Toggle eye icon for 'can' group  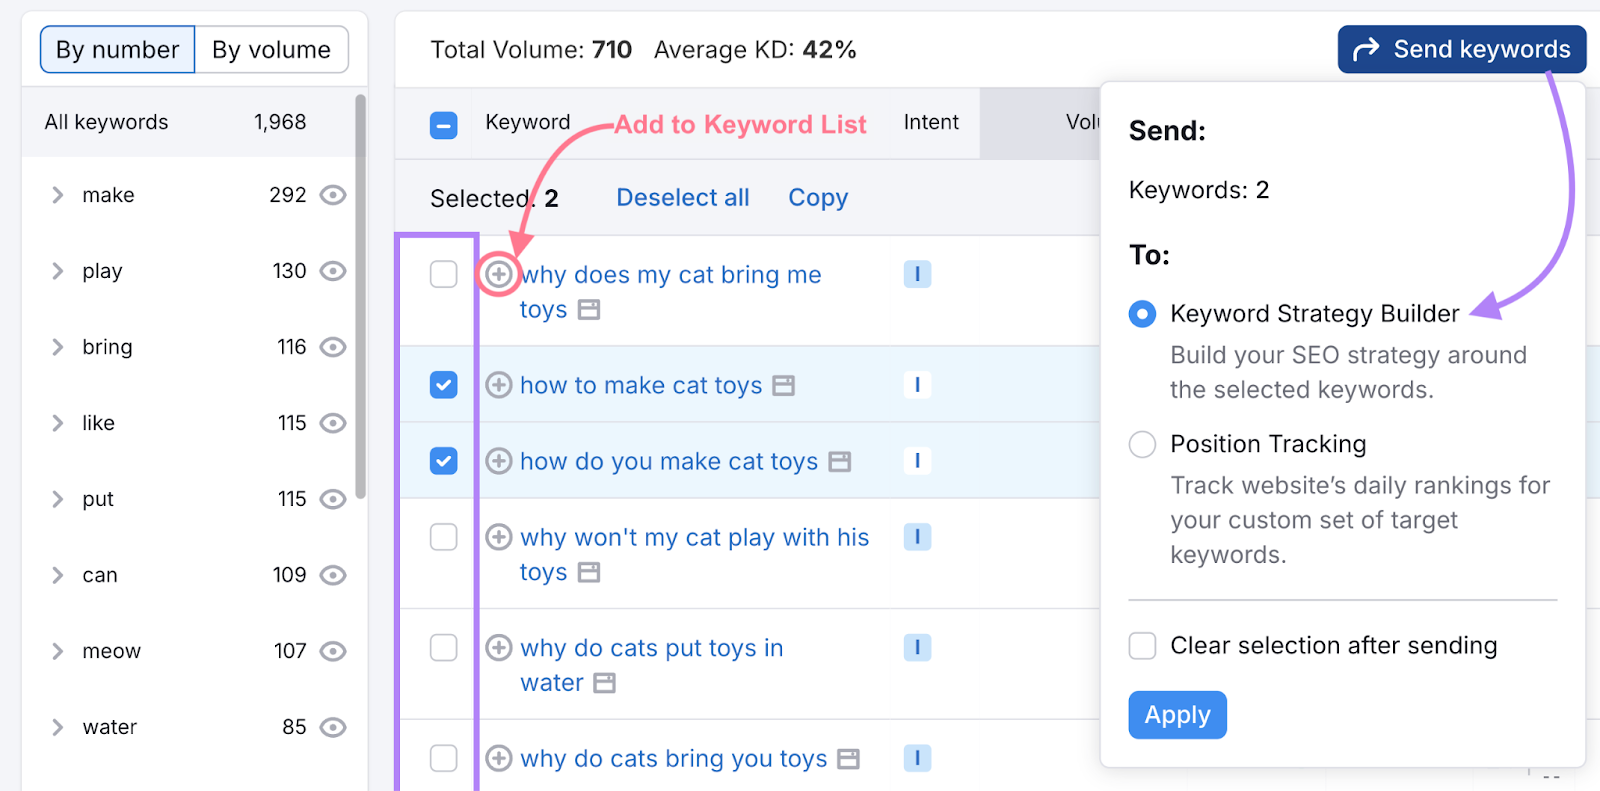[x=333, y=575]
